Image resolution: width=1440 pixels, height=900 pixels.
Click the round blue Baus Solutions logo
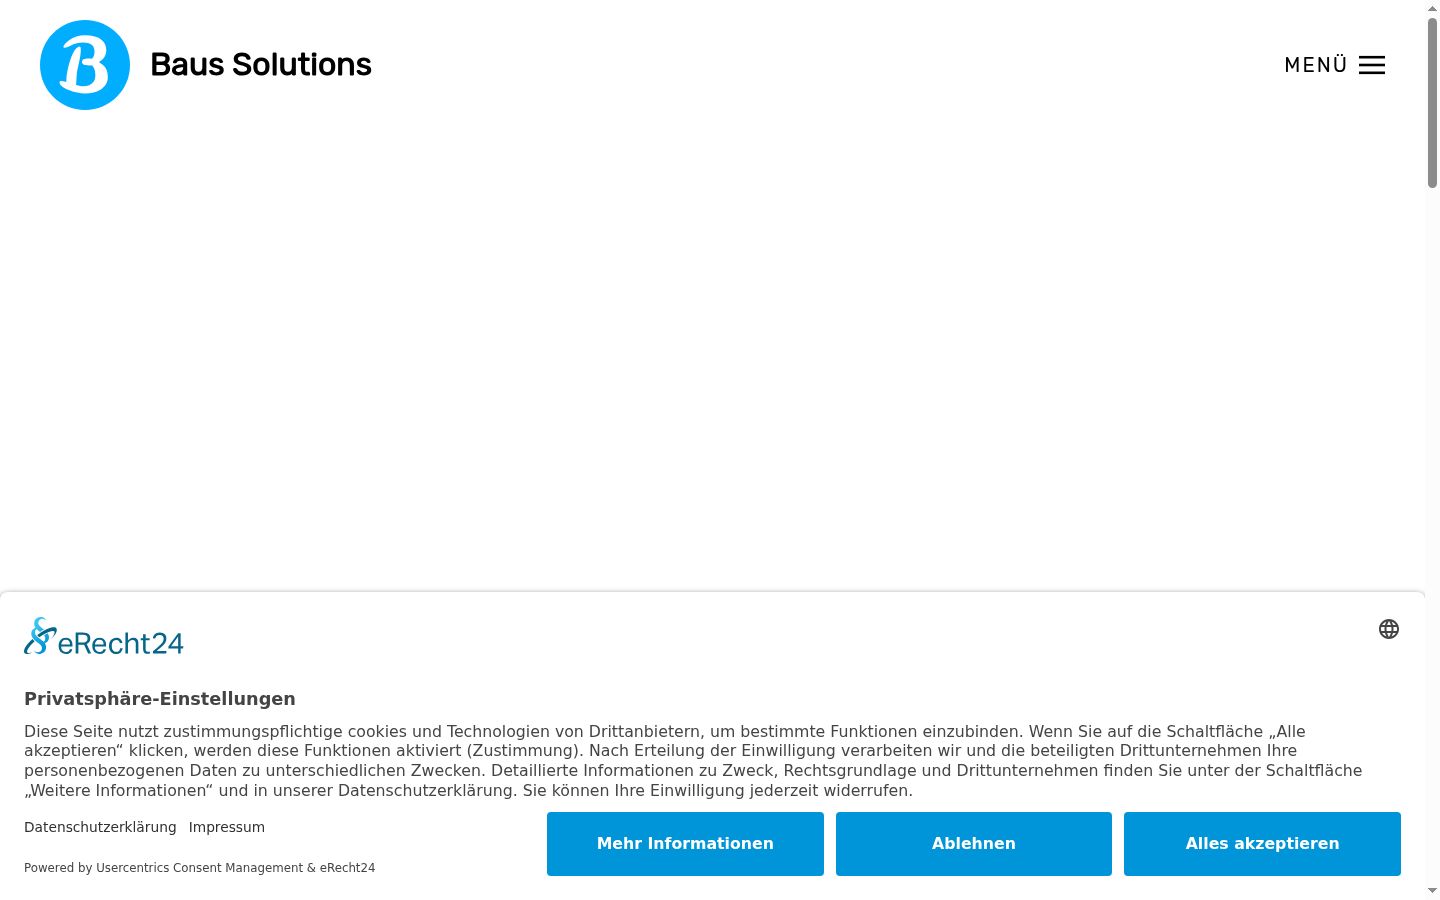85,65
